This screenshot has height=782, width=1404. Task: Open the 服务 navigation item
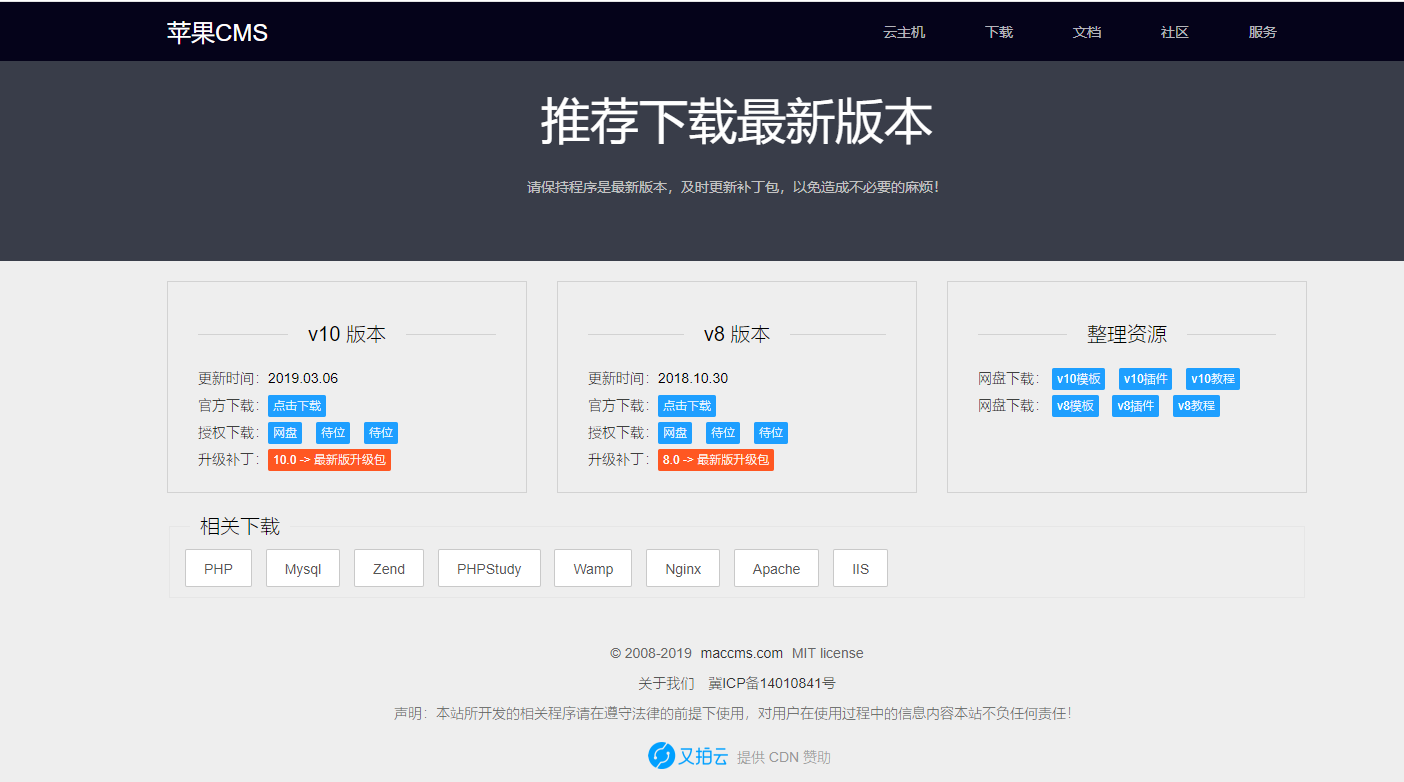(x=1262, y=31)
